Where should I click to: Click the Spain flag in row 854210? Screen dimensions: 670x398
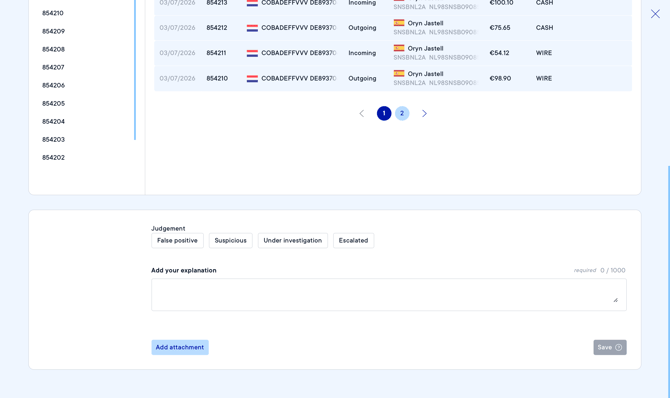pos(399,74)
